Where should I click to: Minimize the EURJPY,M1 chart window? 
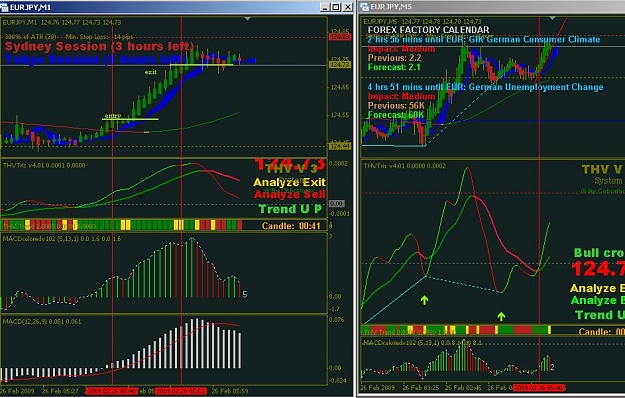(325, 7)
